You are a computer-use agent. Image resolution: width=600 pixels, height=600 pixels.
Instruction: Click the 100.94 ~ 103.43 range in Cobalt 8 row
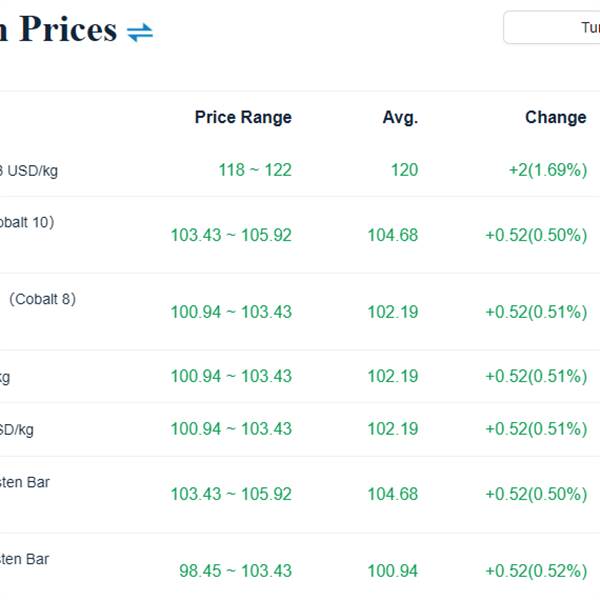[x=231, y=312]
